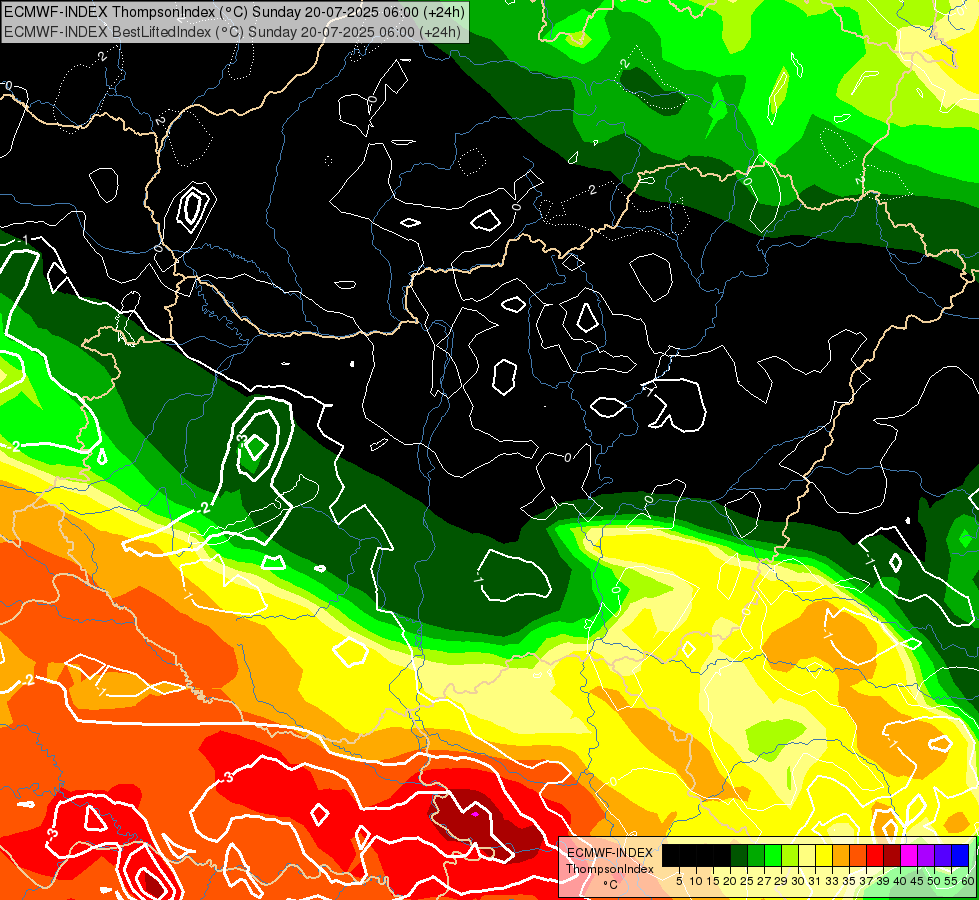Screen dimensions: 979x900
Task: Select the medium green 25–27 legend swatch
Action: click(756, 855)
